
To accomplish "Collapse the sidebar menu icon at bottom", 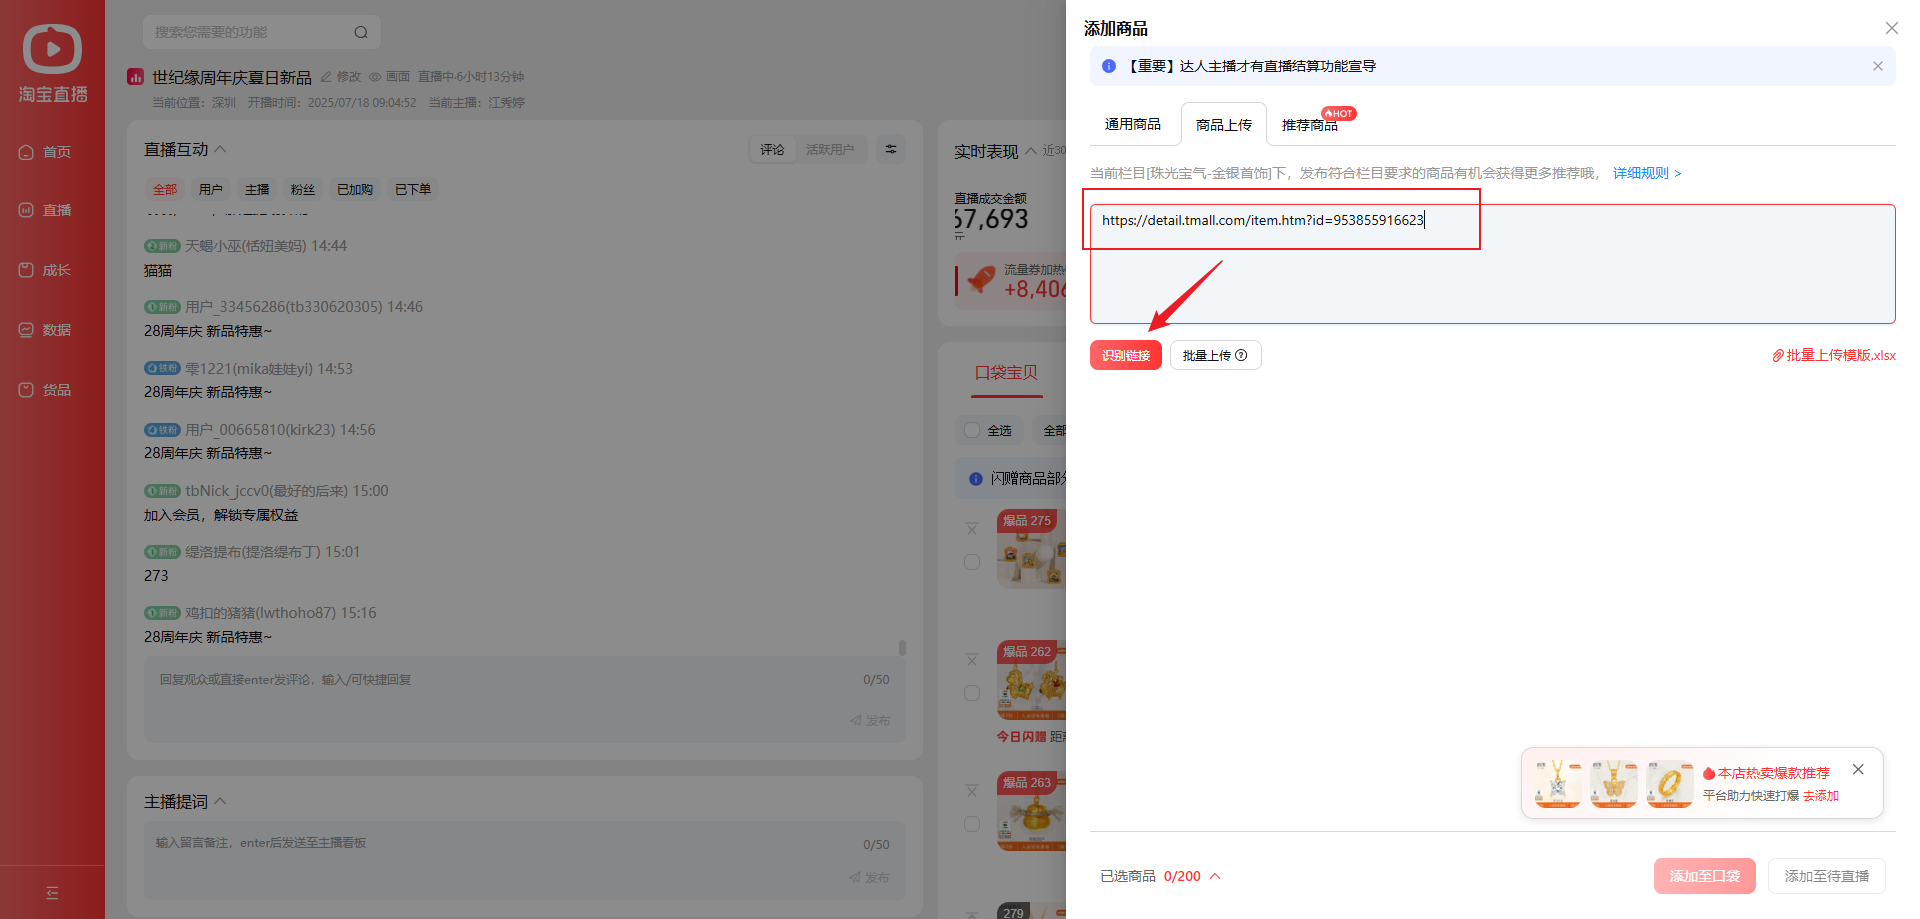I will point(52,893).
